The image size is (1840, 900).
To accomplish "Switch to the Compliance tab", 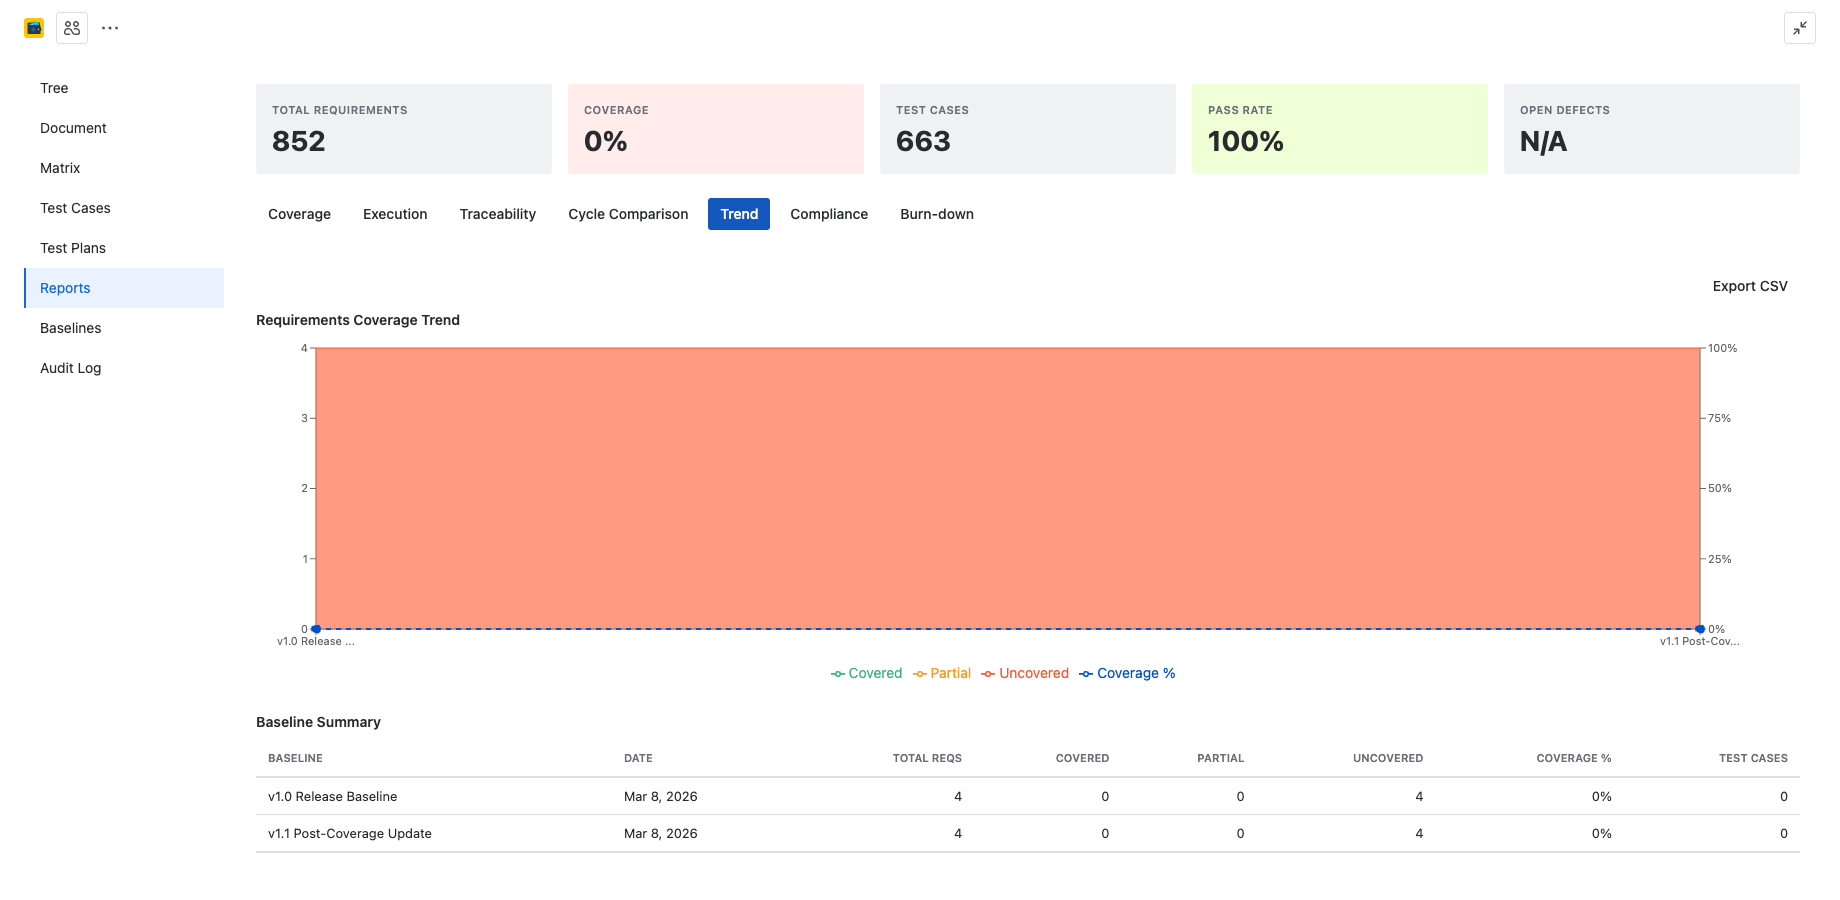I will click(828, 214).
